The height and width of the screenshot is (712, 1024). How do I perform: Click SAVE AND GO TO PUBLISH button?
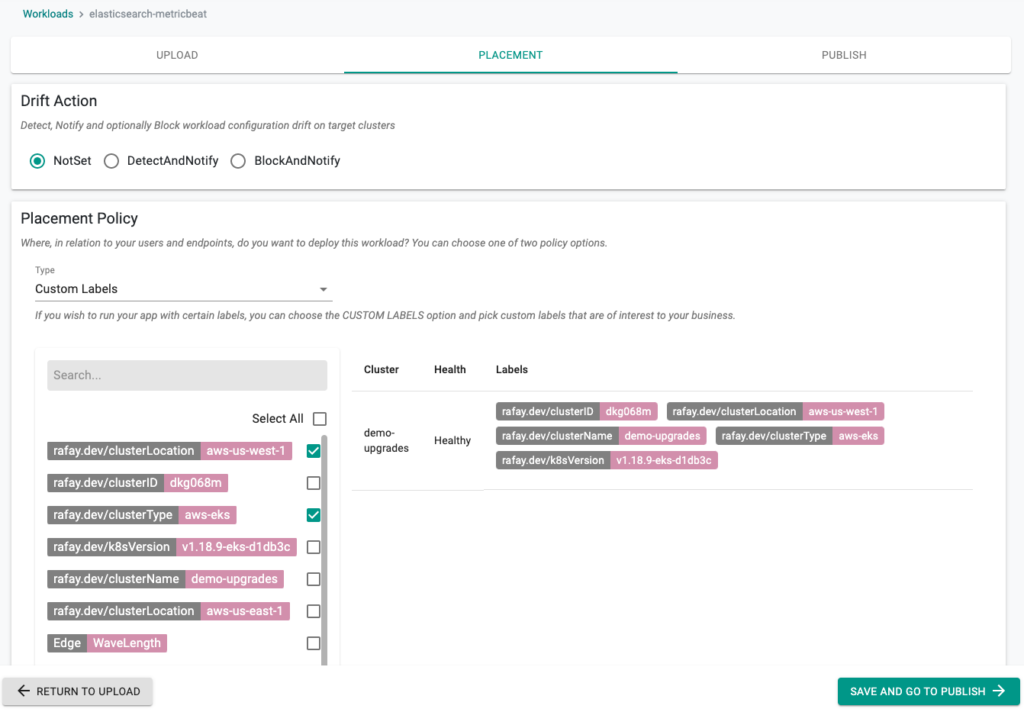click(928, 691)
